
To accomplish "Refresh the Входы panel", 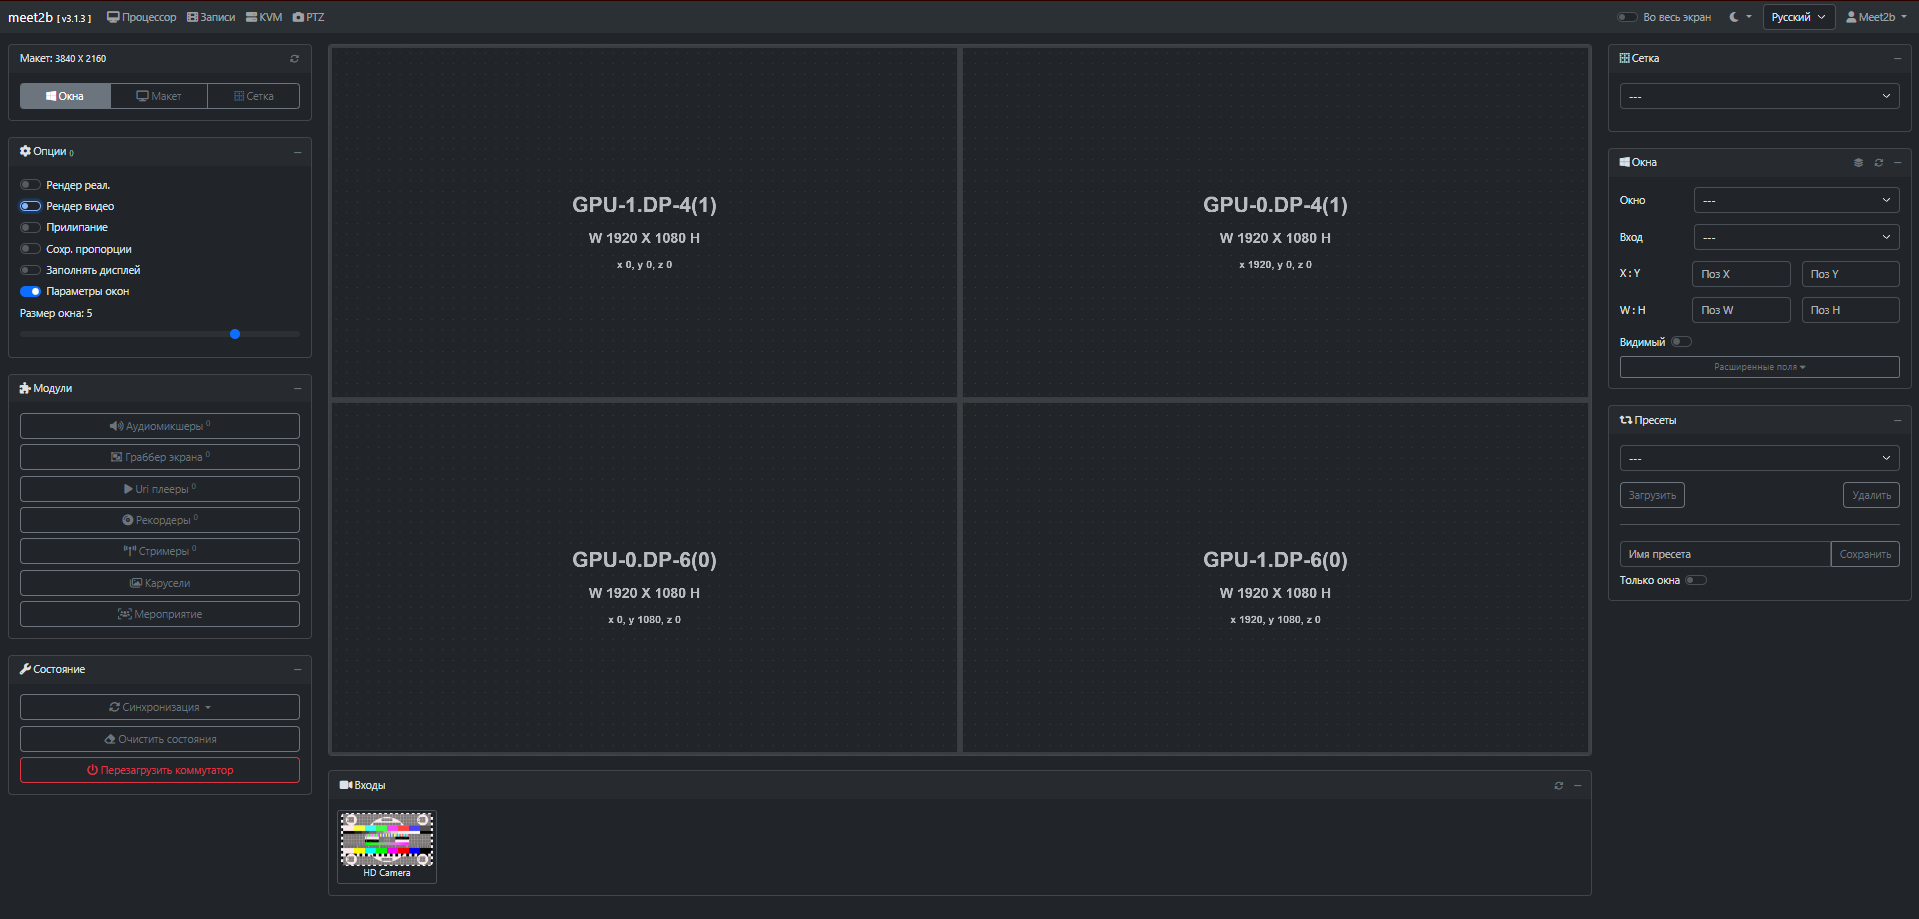I will [1558, 786].
